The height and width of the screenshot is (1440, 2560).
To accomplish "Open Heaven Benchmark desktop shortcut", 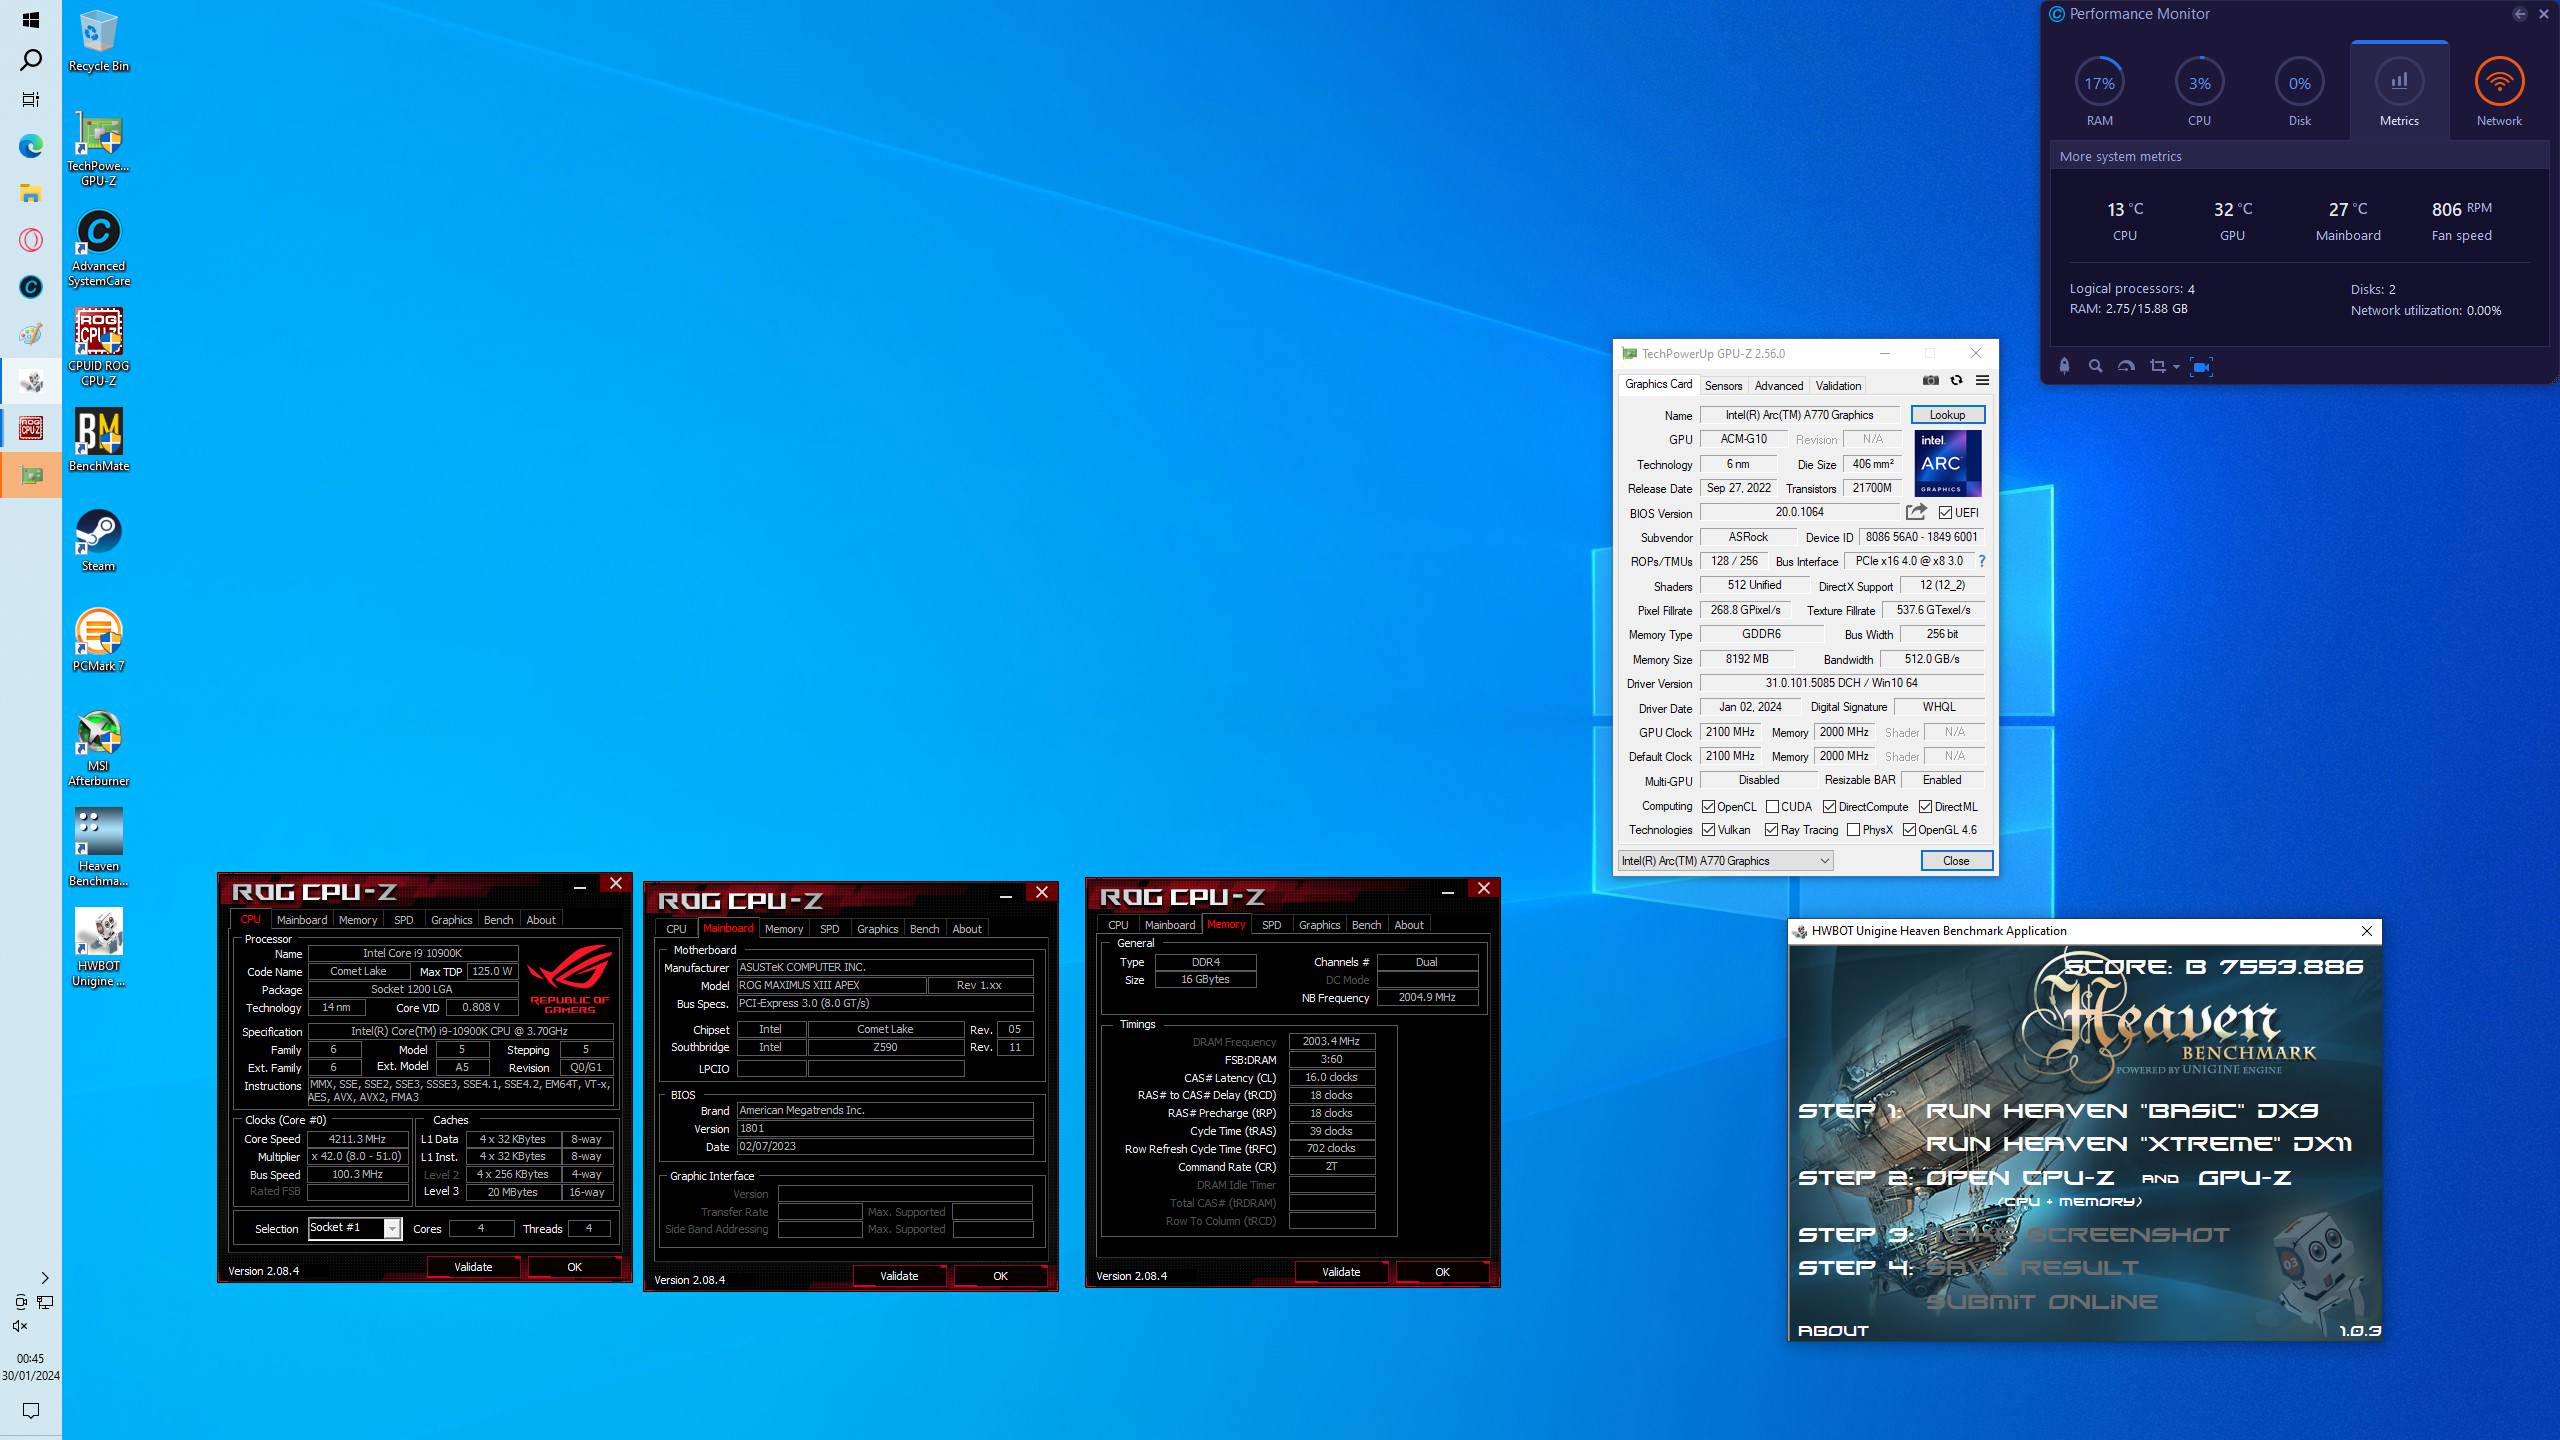I will pyautogui.click(x=98, y=849).
